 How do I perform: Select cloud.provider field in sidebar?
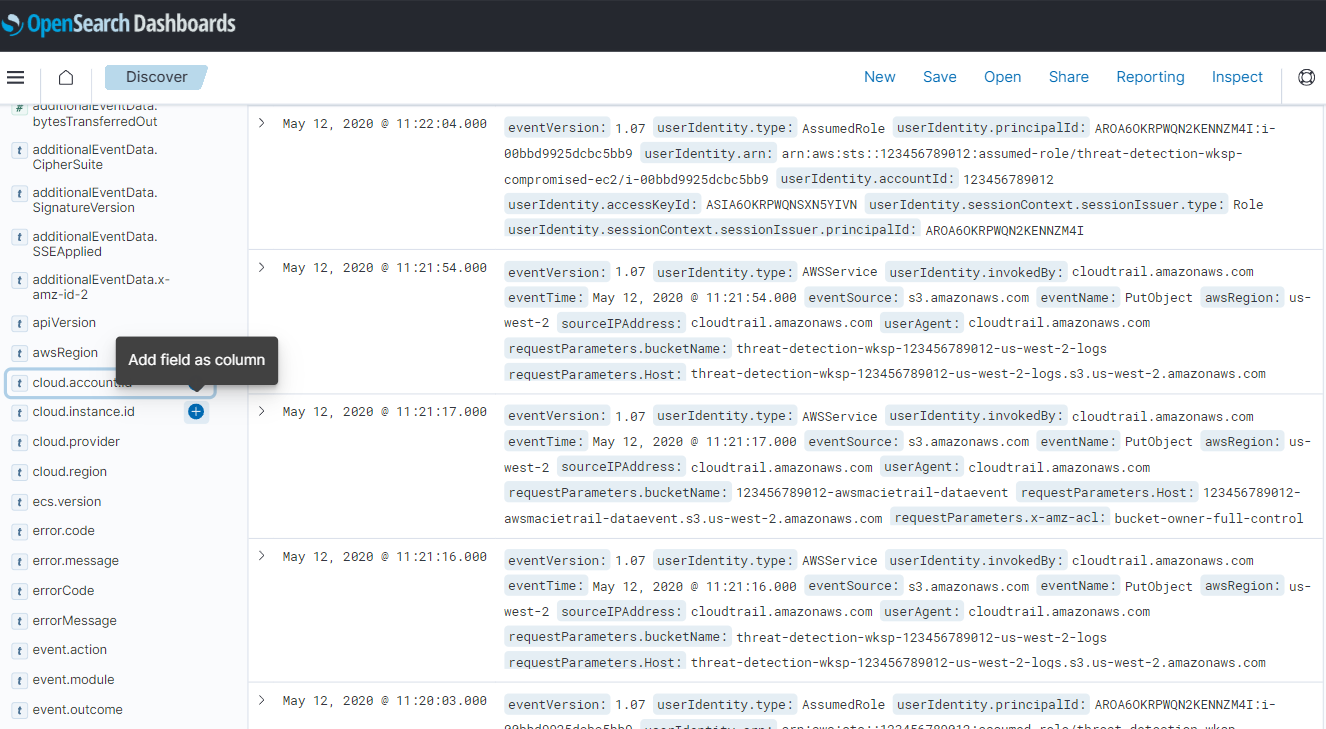76,442
